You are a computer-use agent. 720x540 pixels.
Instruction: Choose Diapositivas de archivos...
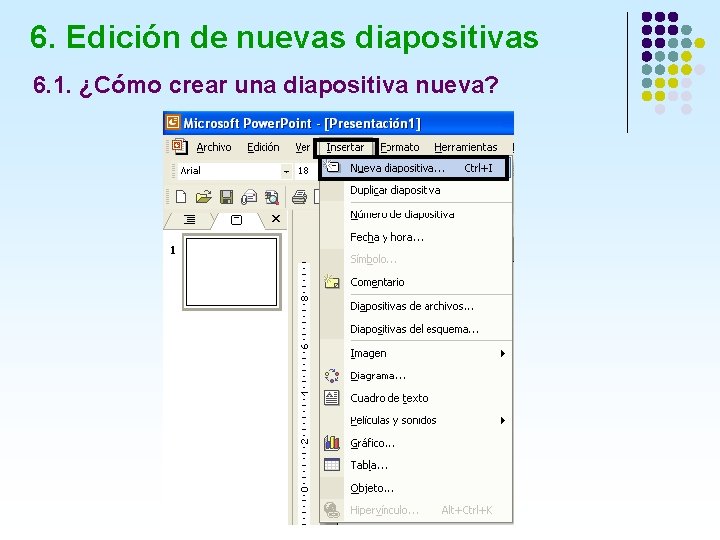tap(416, 306)
